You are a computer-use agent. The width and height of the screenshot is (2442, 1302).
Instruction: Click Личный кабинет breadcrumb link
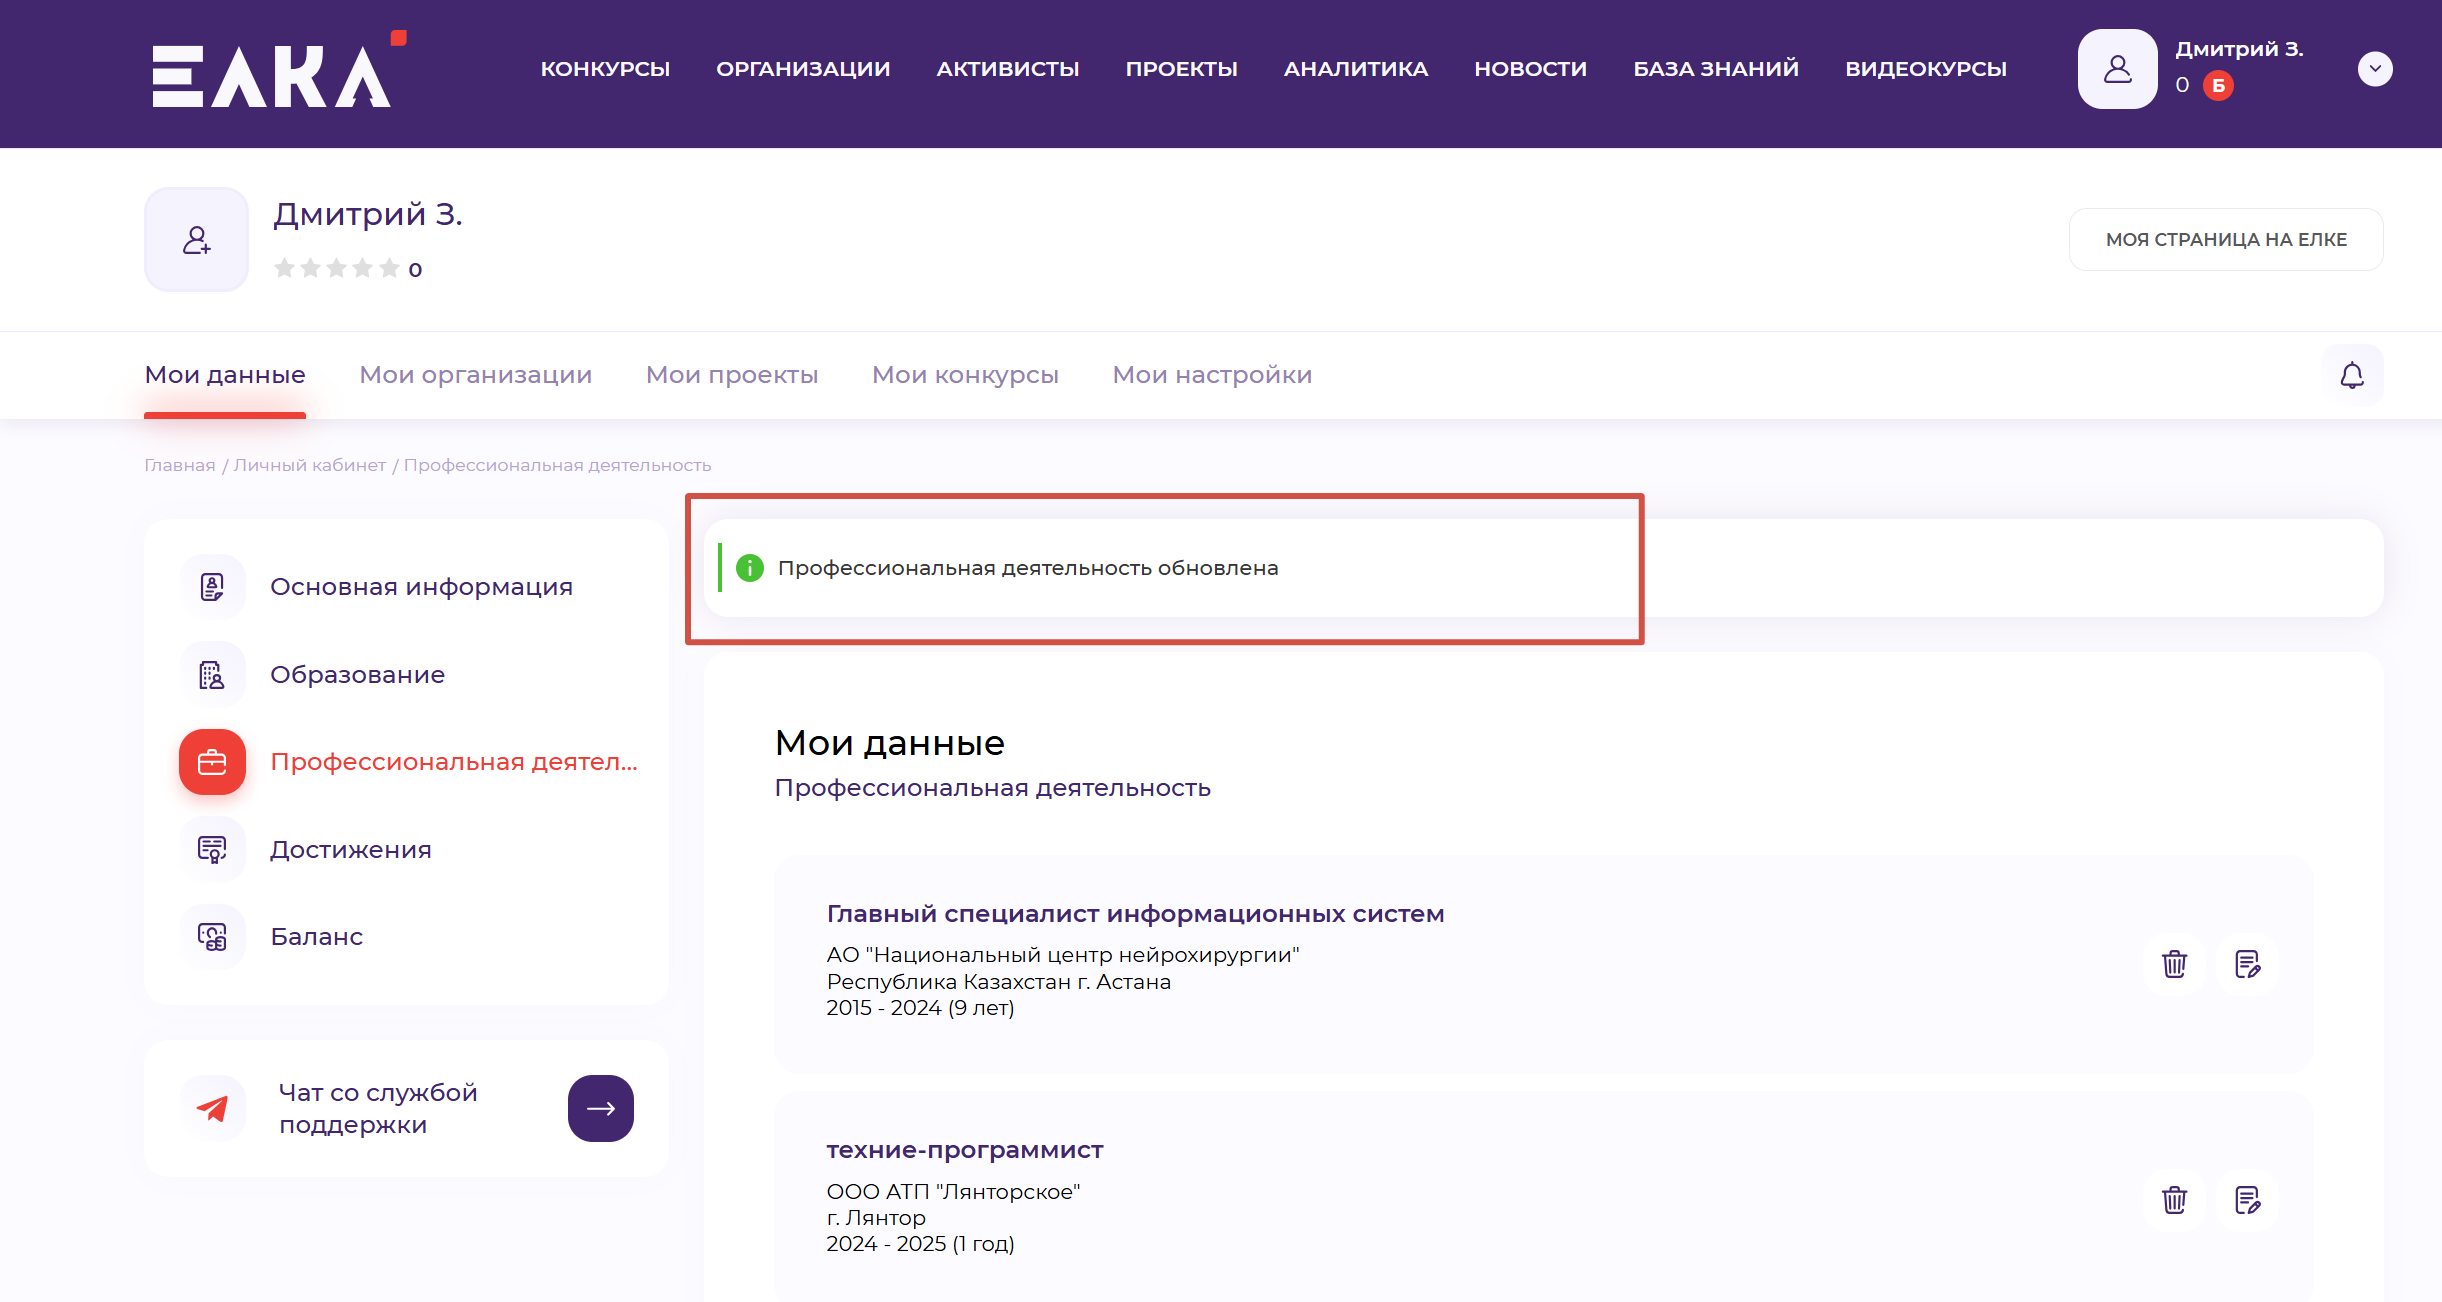tap(309, 465)
